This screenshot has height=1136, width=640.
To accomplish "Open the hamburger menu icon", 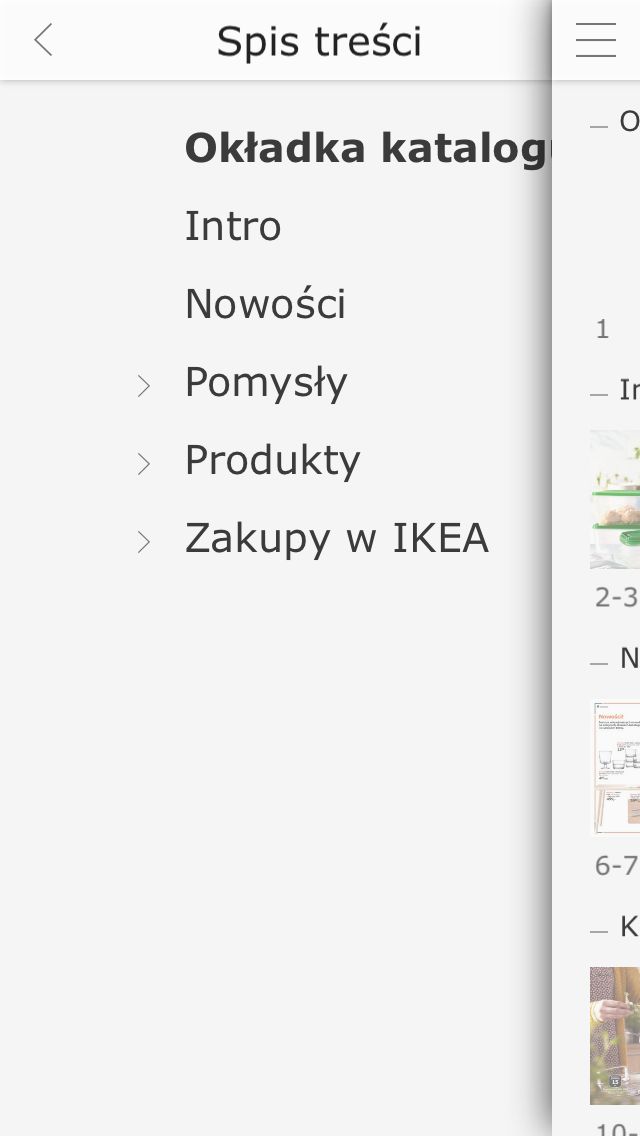I will point(596,40).
